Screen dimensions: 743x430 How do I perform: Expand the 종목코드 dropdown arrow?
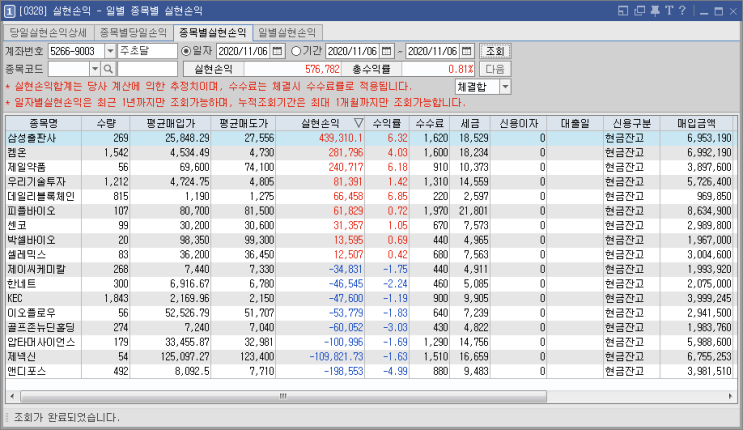point(95,69)
